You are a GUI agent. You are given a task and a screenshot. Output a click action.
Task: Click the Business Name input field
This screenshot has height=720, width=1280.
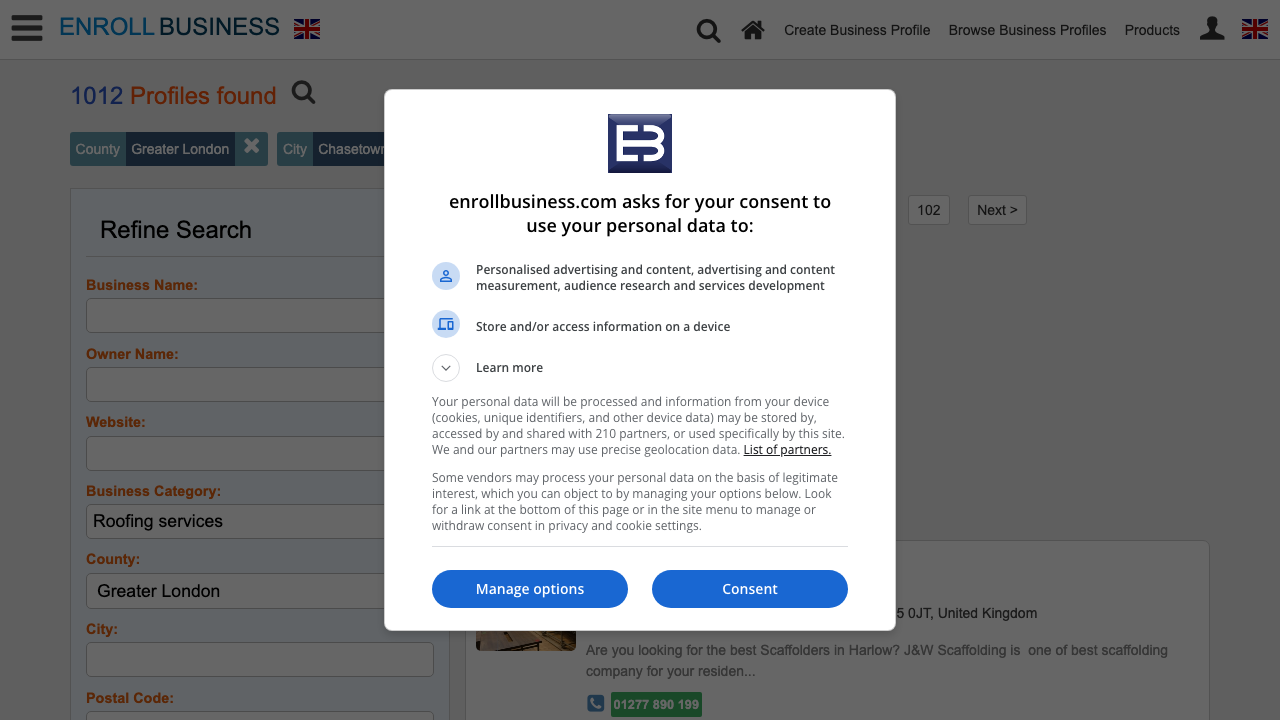(236, 315)
